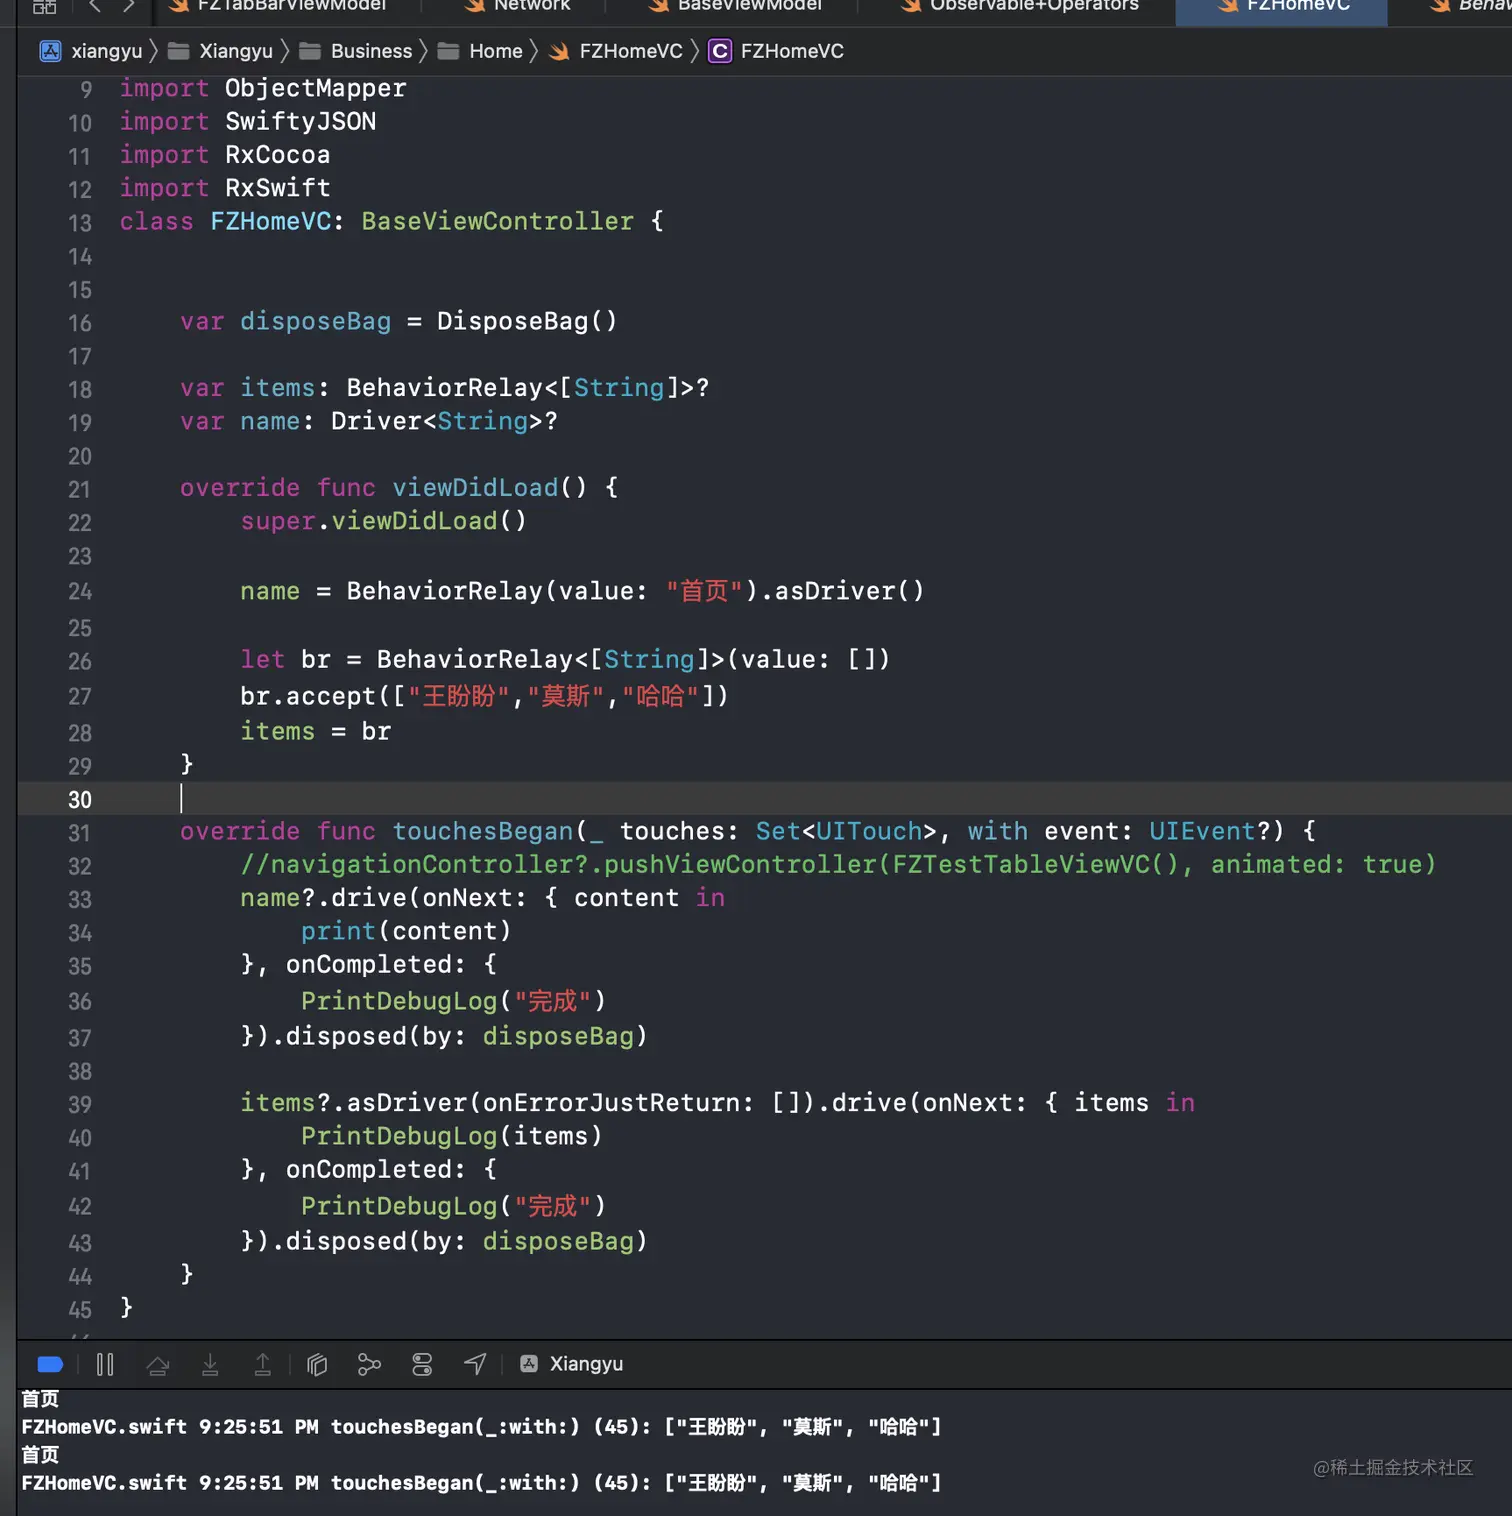Click on "import RxCocoa" line
Screen dimensions: 1512x1516
coord(225,155)
